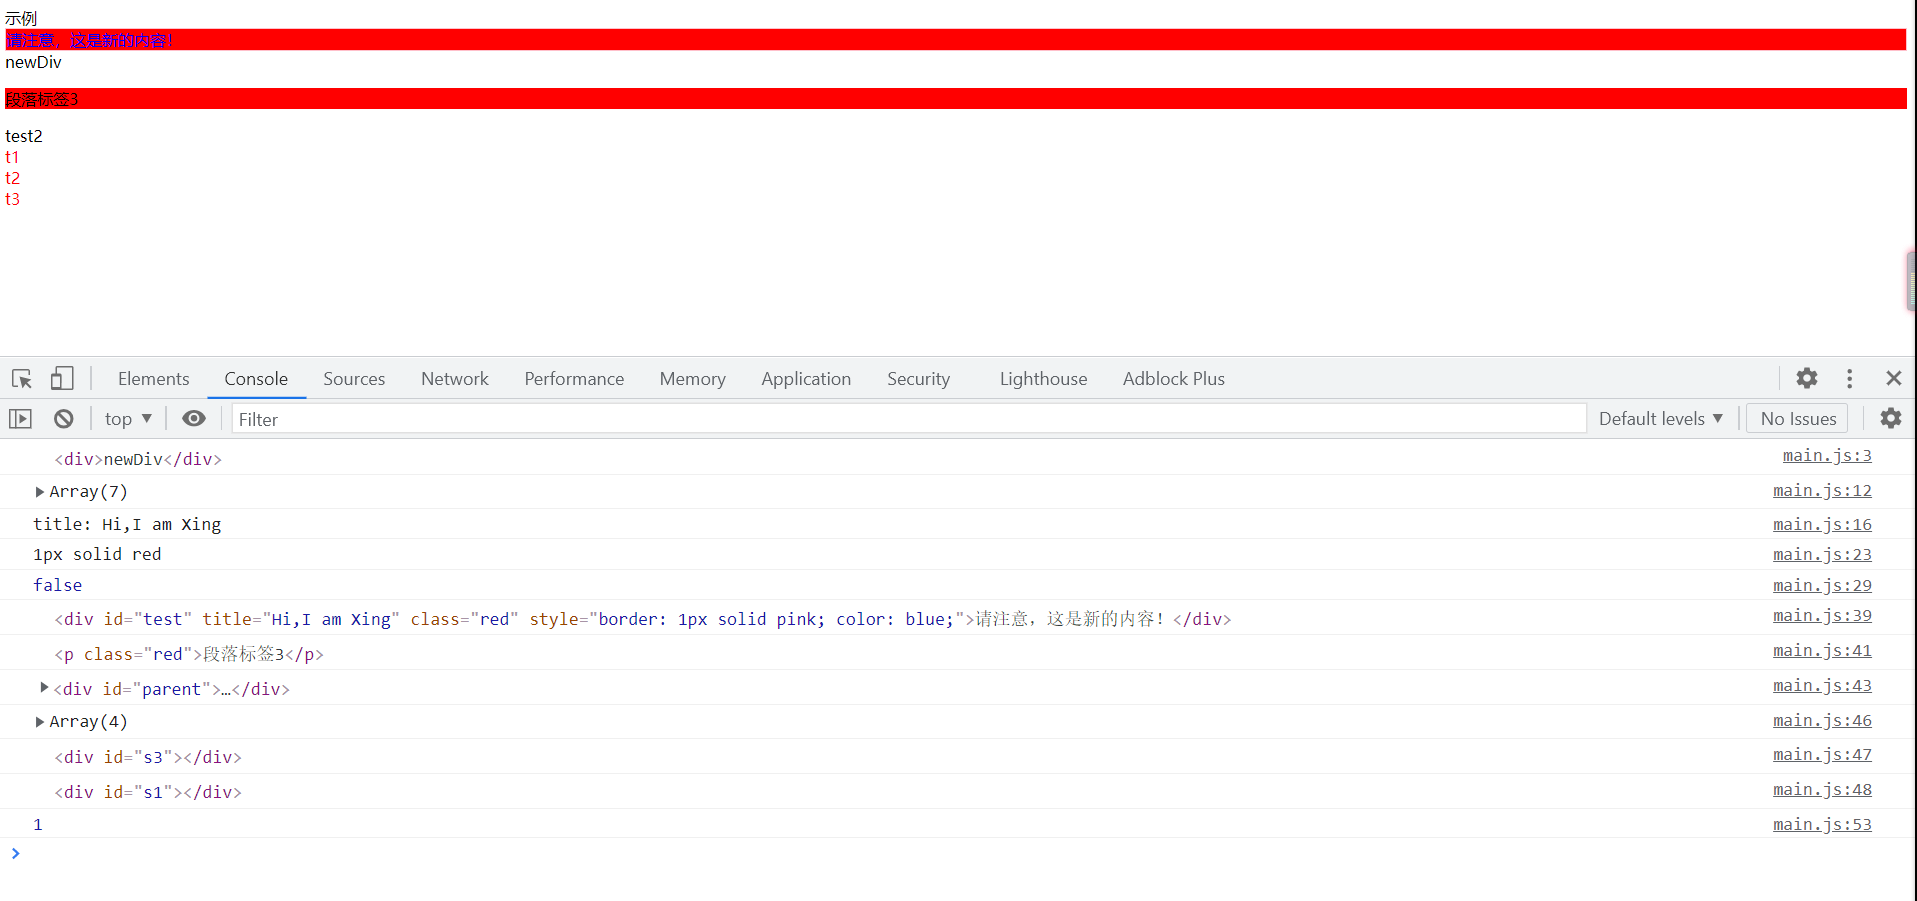Image resolution: width=1917 pixels, height=901 pixels.
Task: Open the customize DevTools three-dot menu
Action: tap(1849, 378)
